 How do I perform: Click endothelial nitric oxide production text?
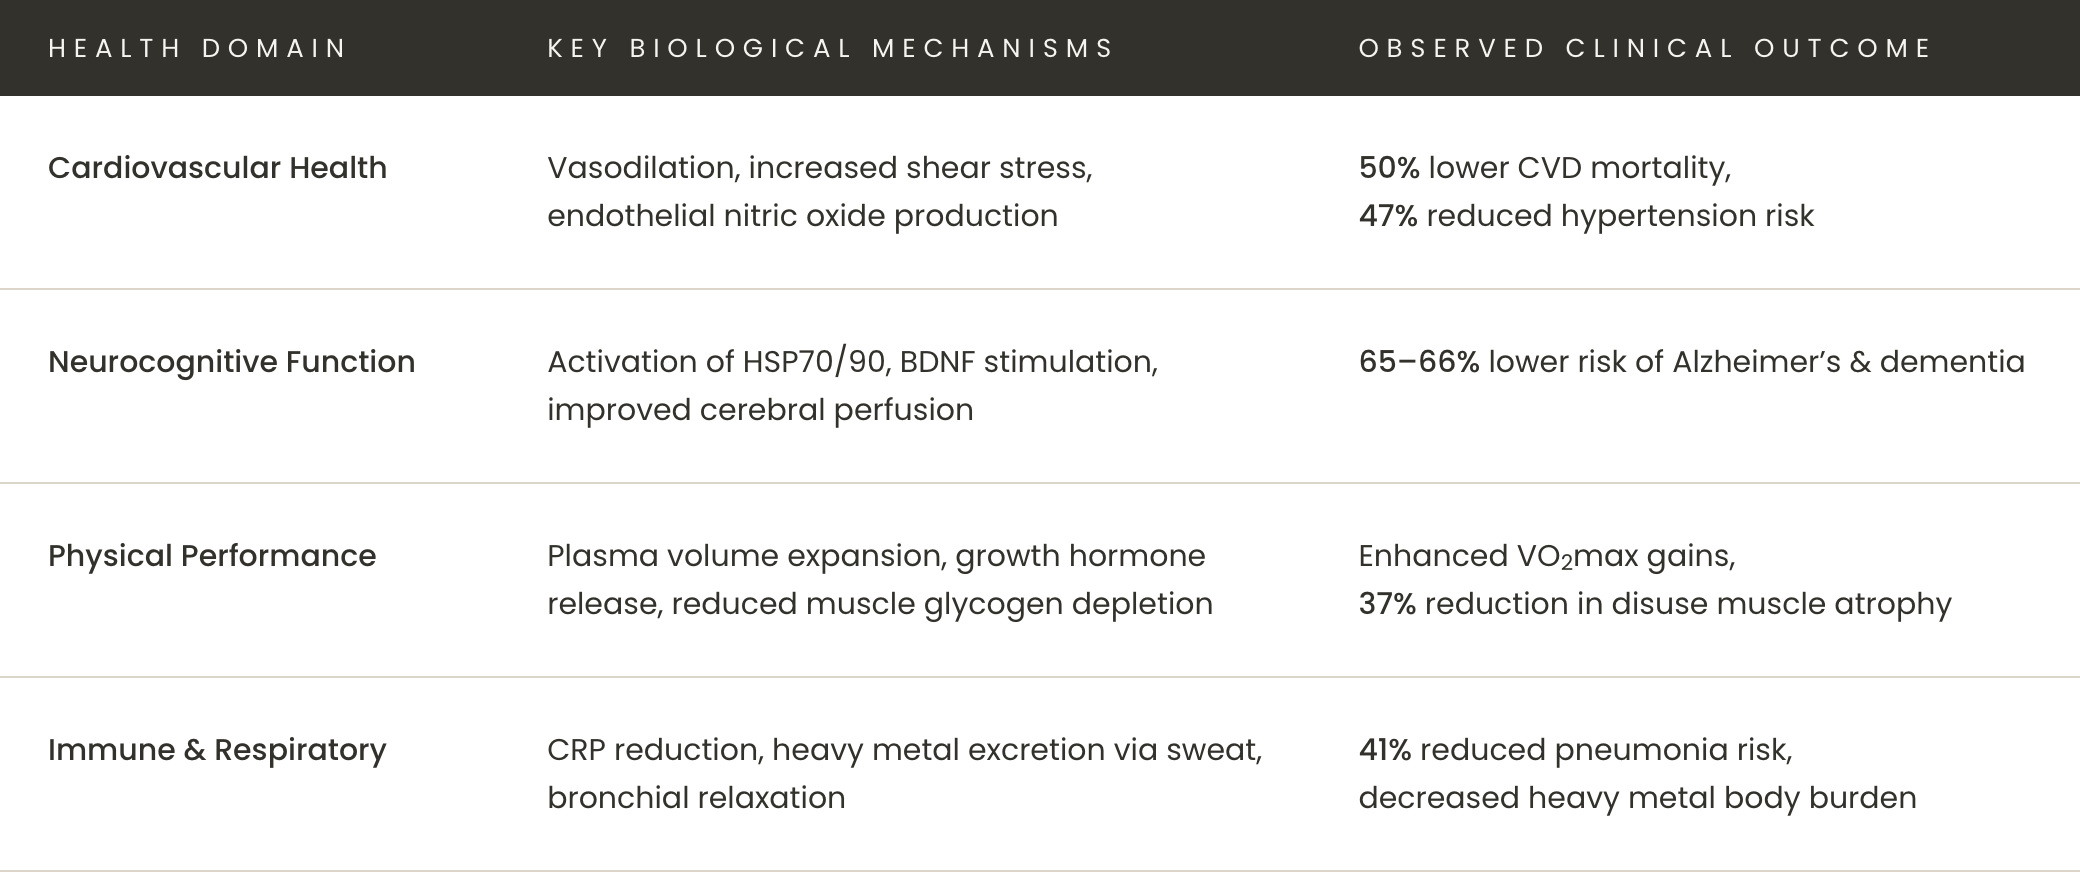coord(802,216)
